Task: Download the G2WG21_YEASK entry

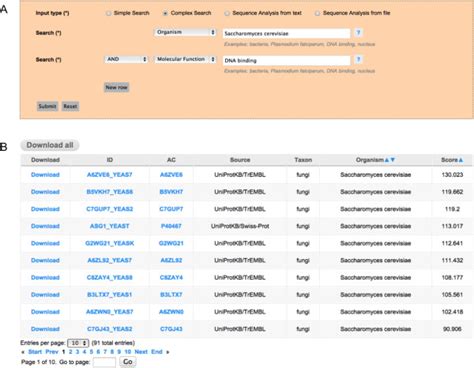Action: [x=45, y=243]
